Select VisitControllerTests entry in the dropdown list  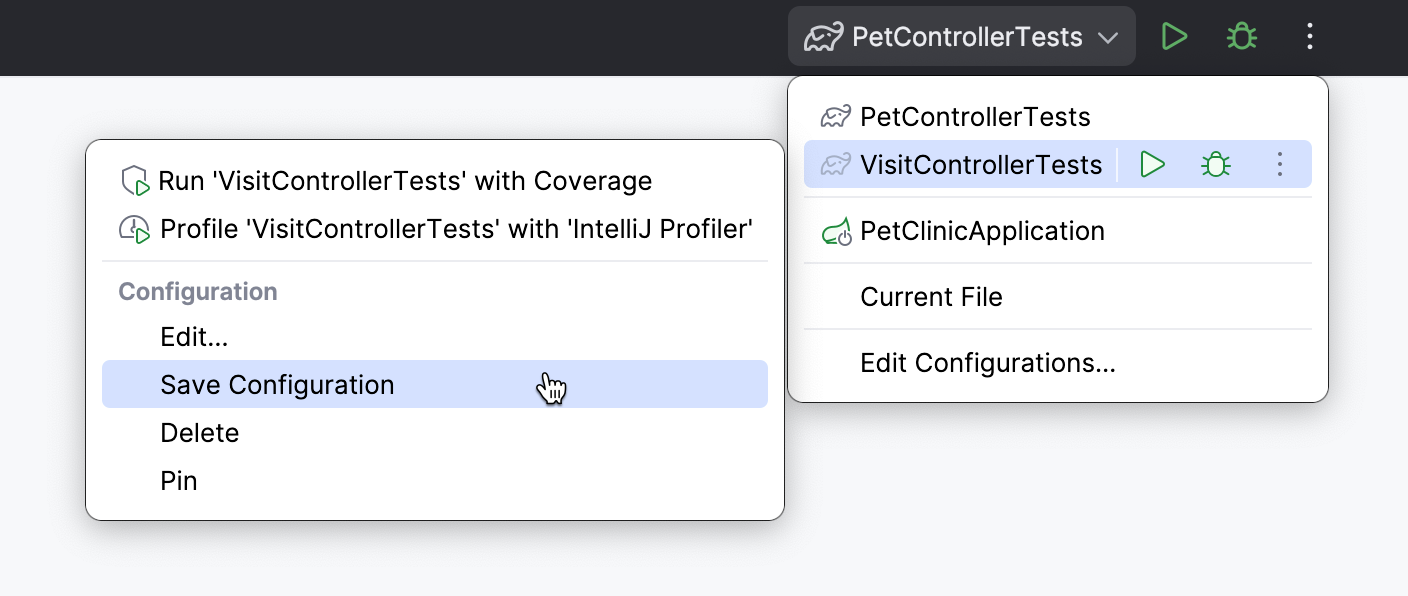click(x=981, y=164)
